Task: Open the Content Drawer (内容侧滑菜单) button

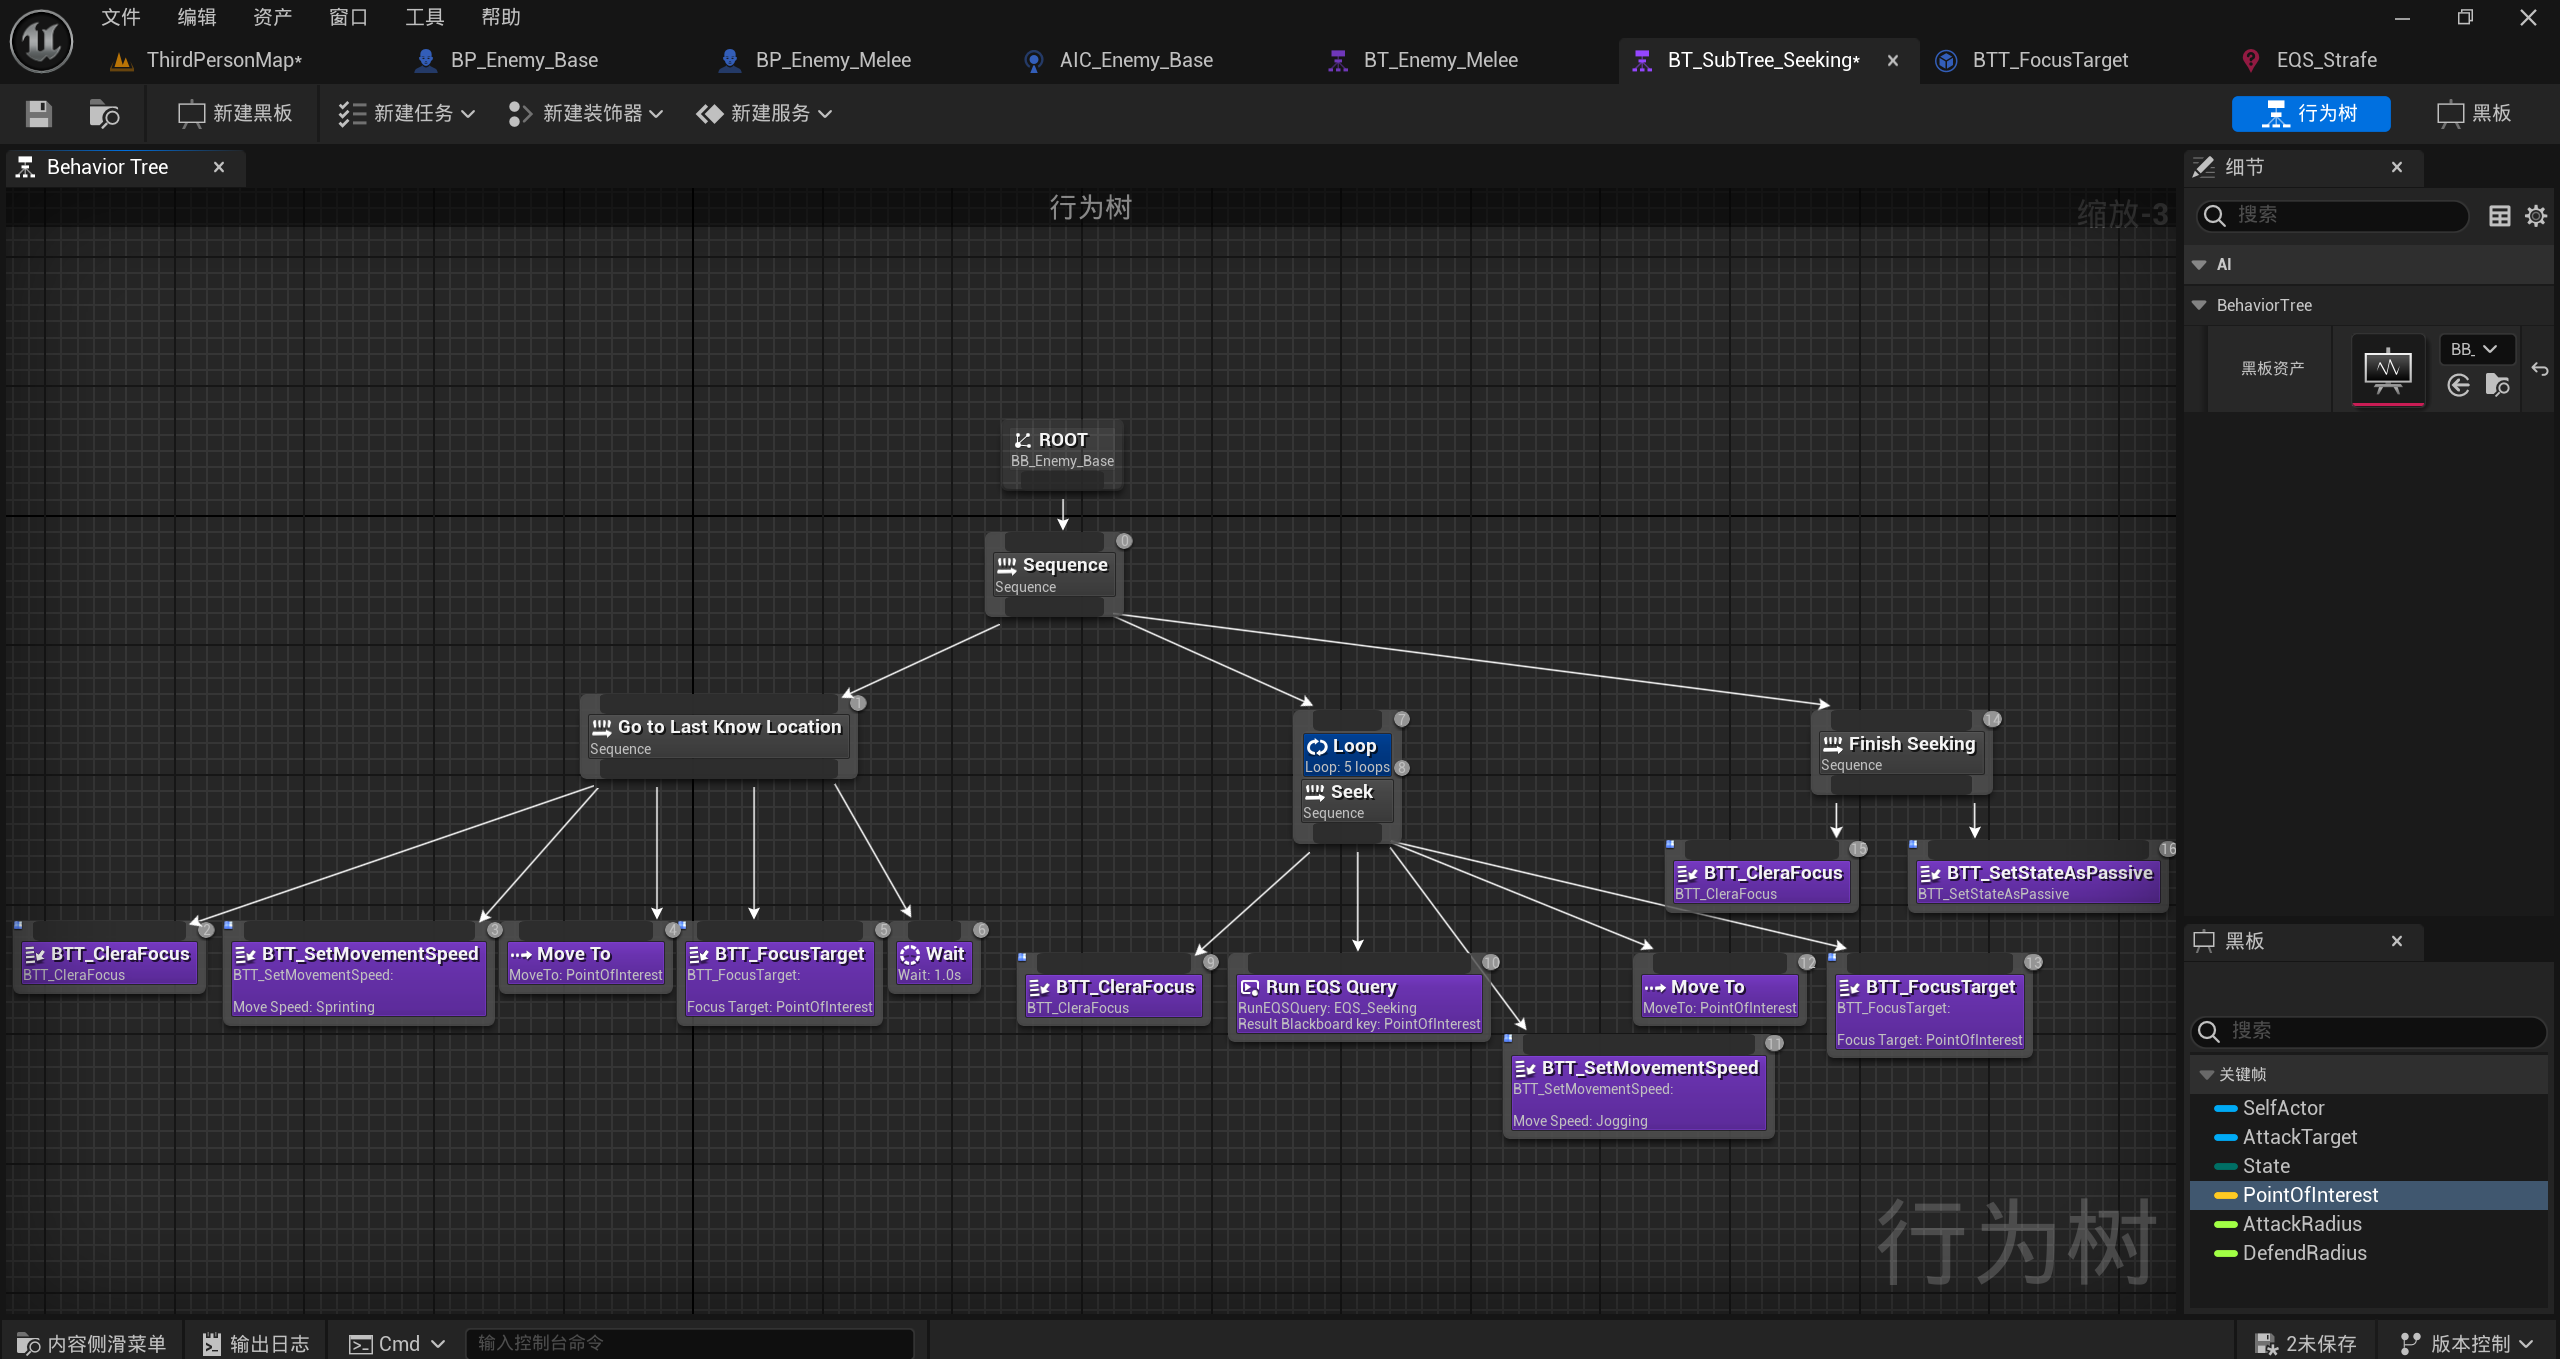Action: click(x=92, y=1343)
